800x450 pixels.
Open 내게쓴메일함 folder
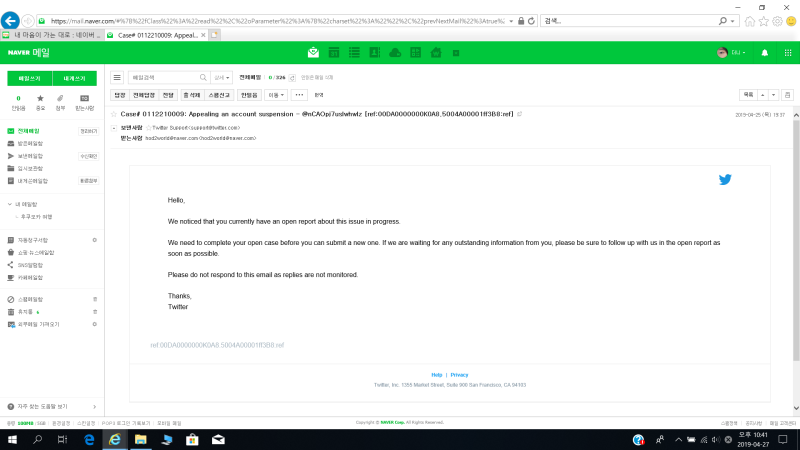click(33, 181)
